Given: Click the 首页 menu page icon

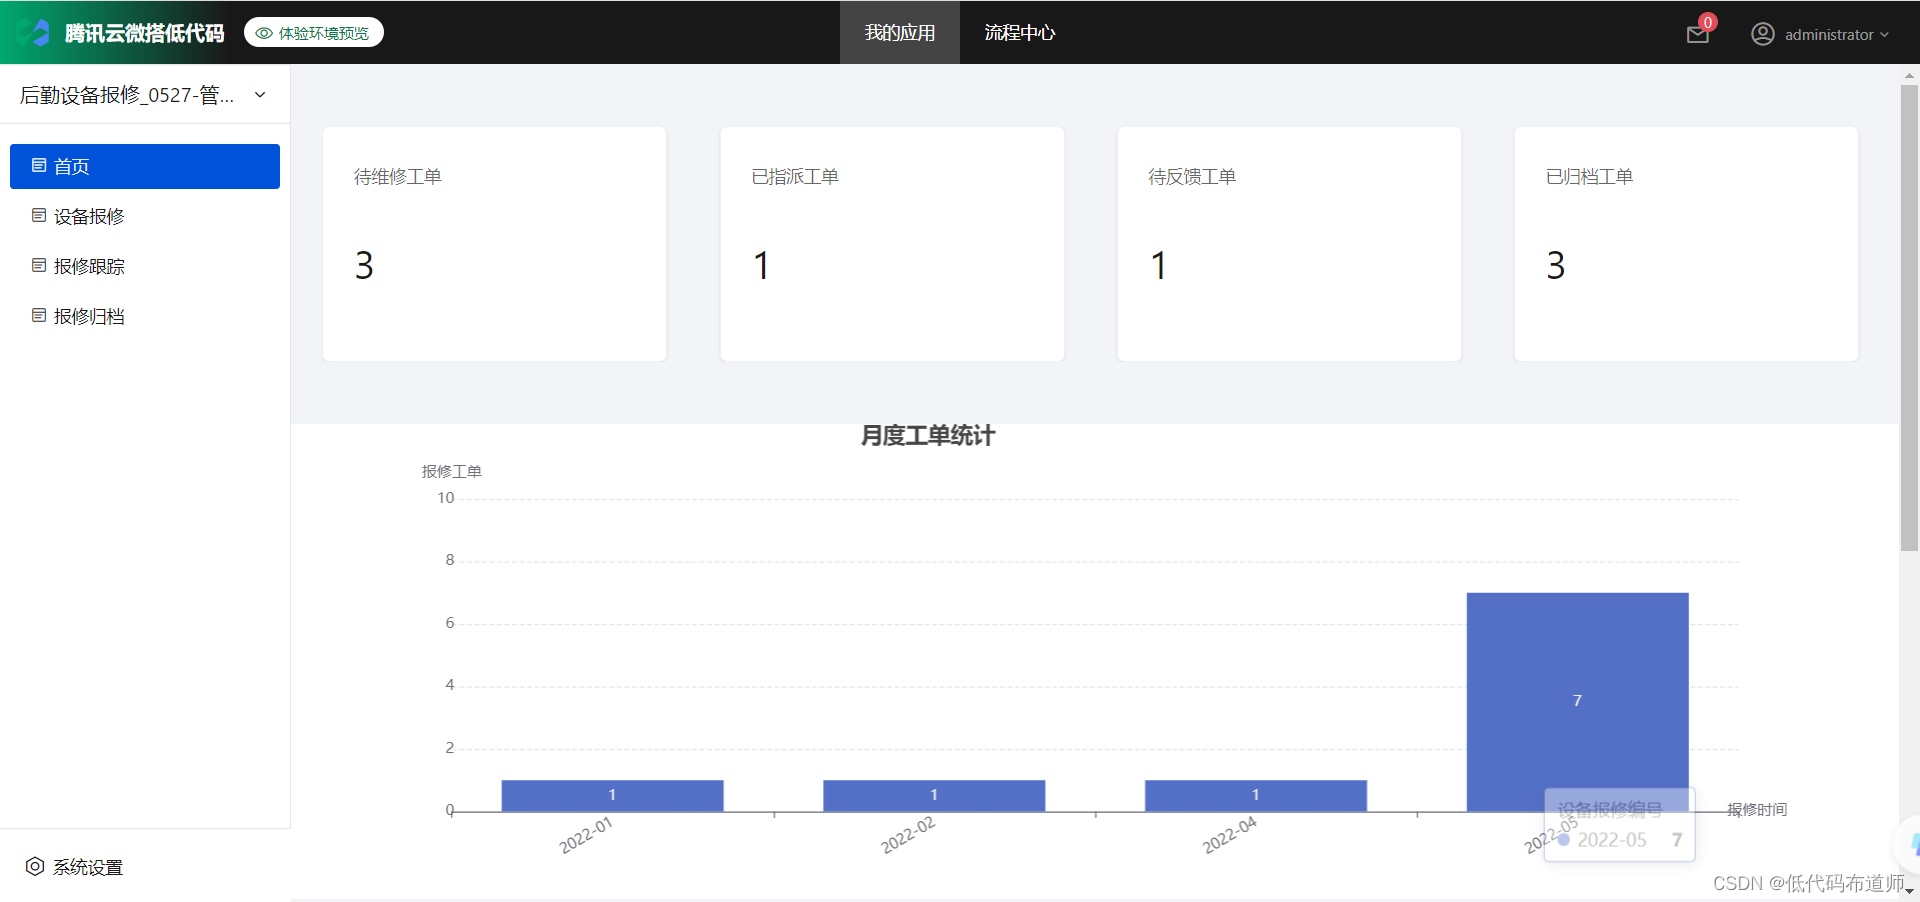Looking at the screenshot, I should 39,165.
